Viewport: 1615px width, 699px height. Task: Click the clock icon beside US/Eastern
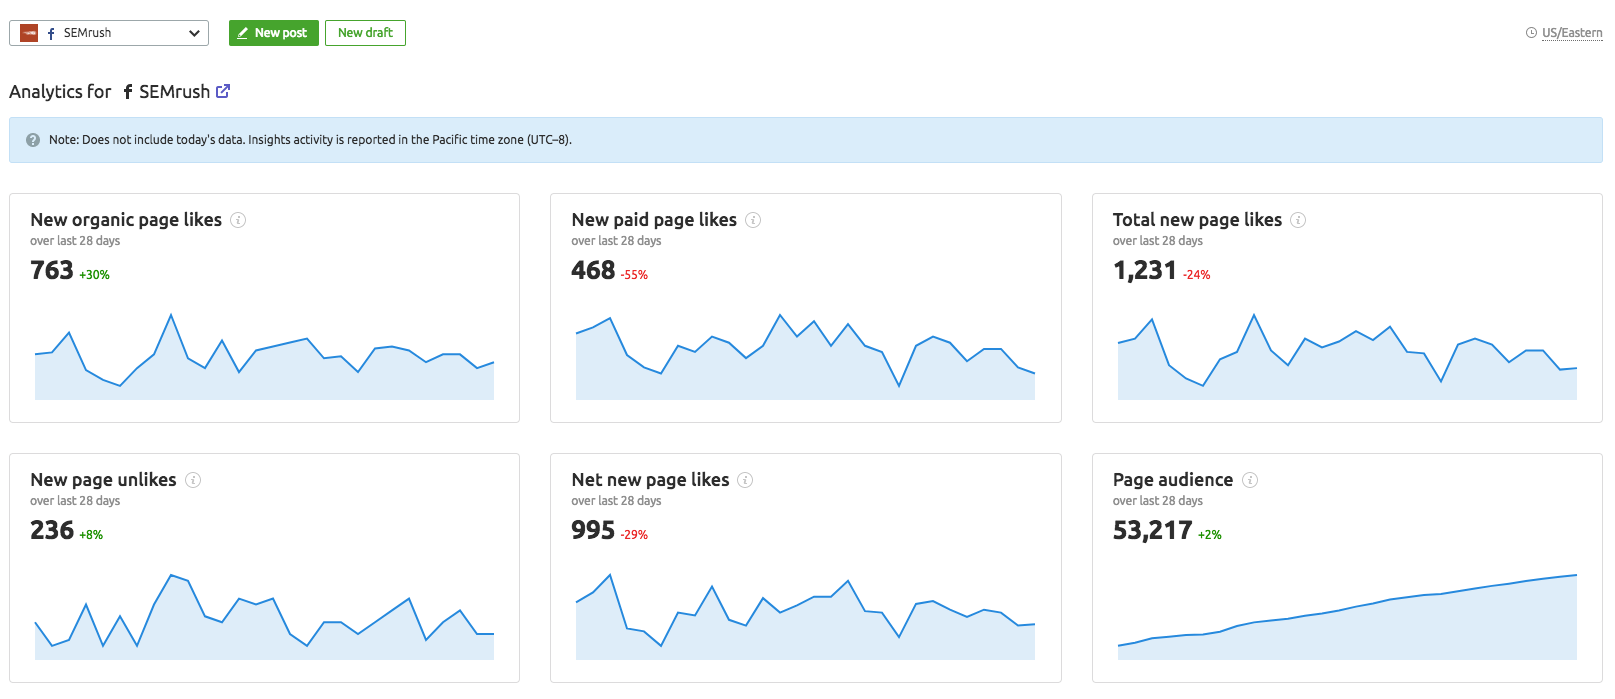coord(1531,33)
